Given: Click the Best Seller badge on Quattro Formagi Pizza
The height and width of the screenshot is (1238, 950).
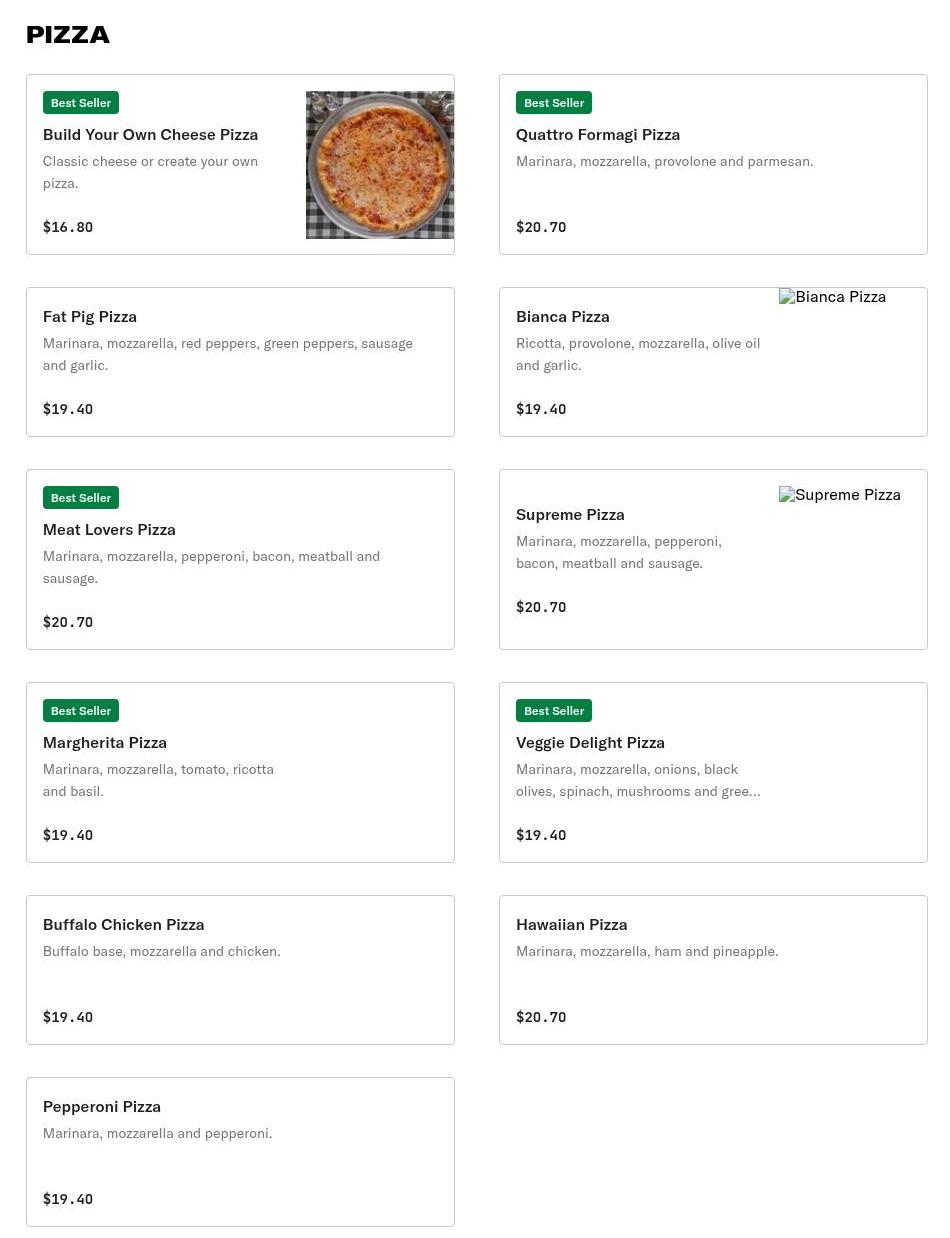Looking at the screenshot, I should click(554, 103).
